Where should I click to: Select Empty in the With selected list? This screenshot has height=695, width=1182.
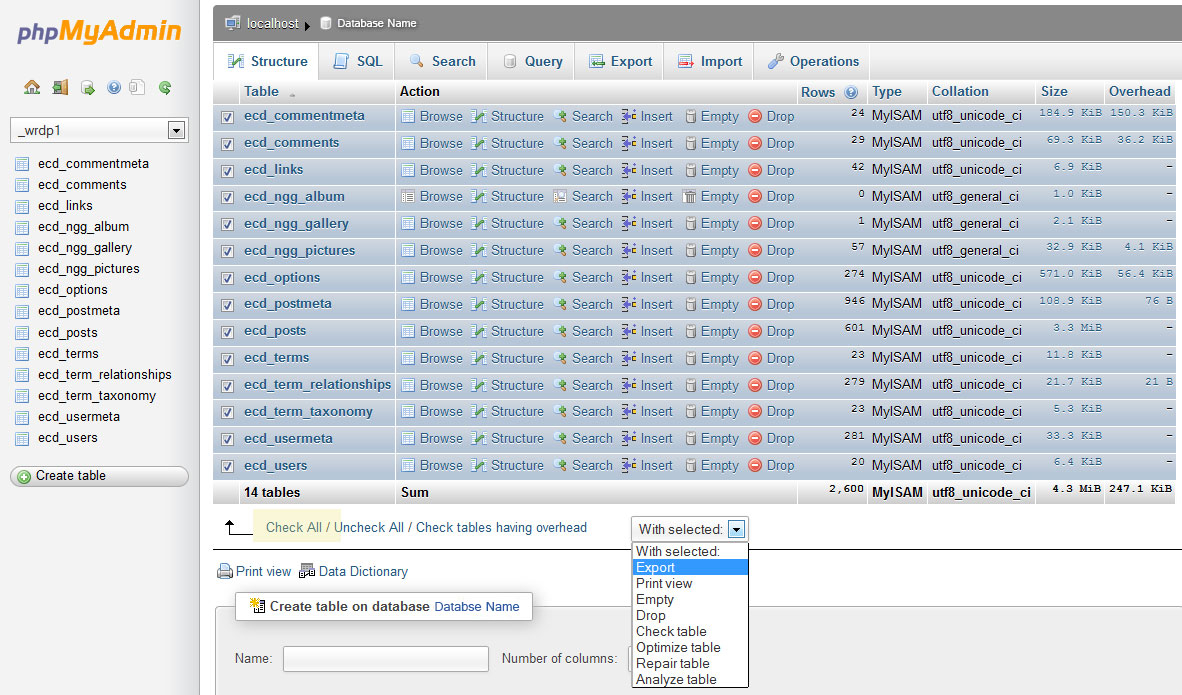690,599
